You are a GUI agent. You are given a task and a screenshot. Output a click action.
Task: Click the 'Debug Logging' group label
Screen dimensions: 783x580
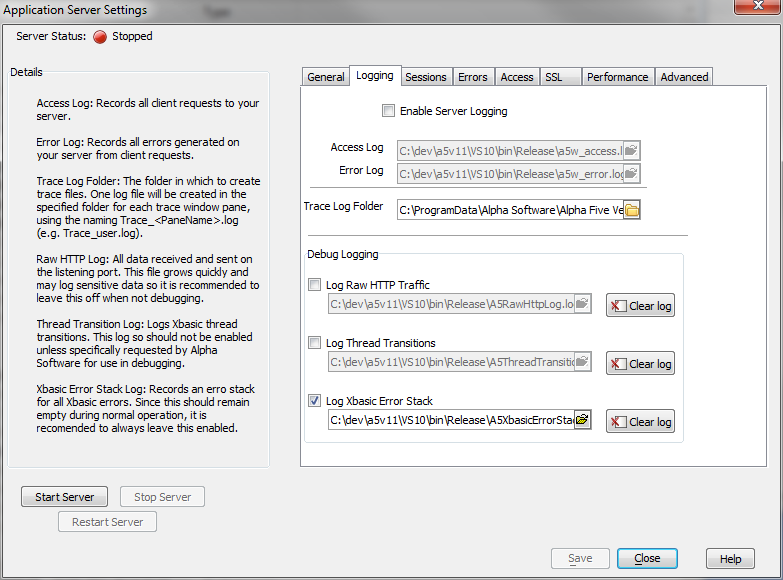click(x=343, y=254)
